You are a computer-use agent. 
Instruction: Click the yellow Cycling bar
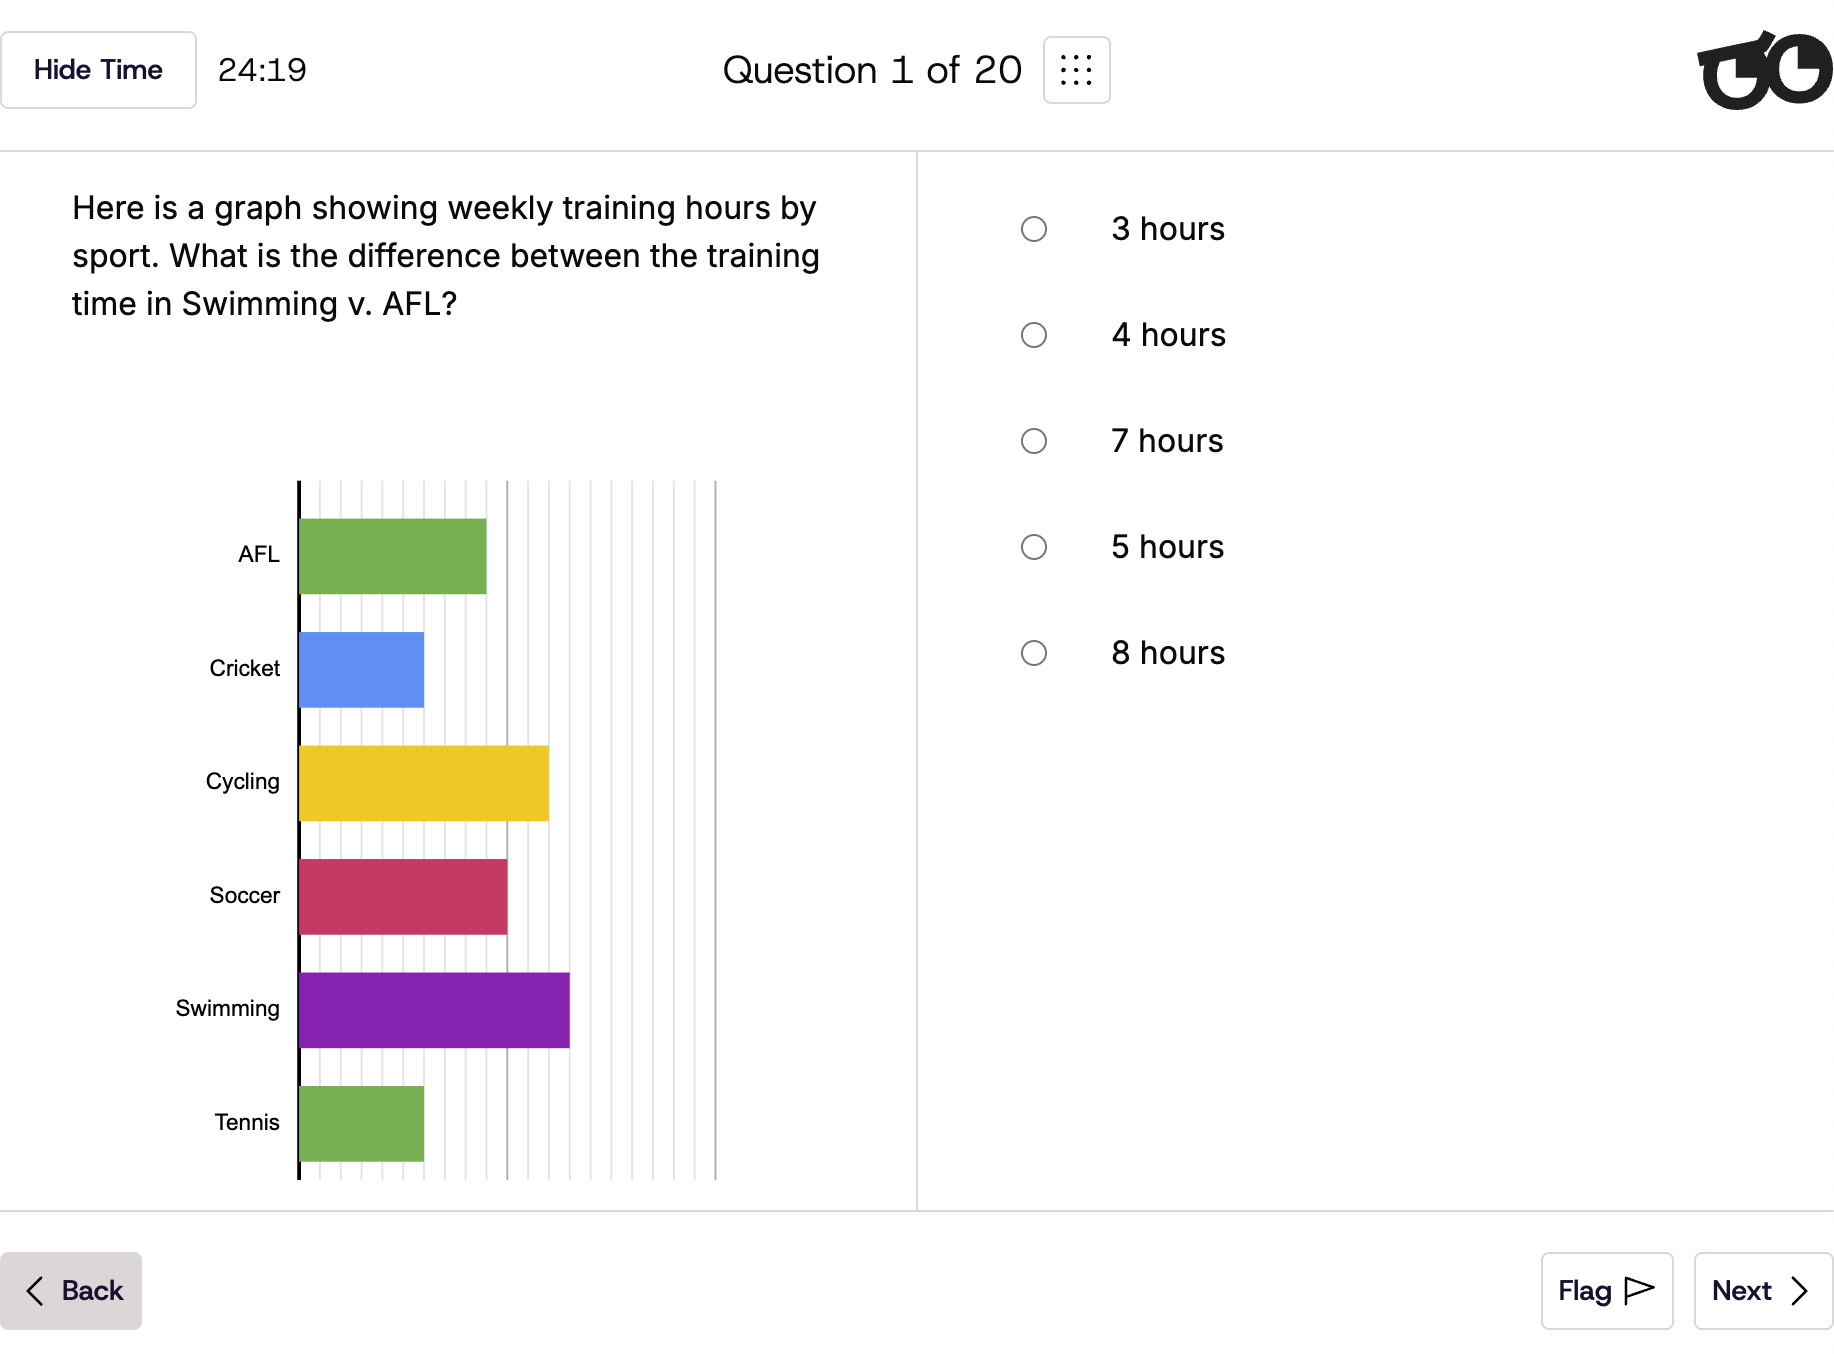tap(424, 781)
